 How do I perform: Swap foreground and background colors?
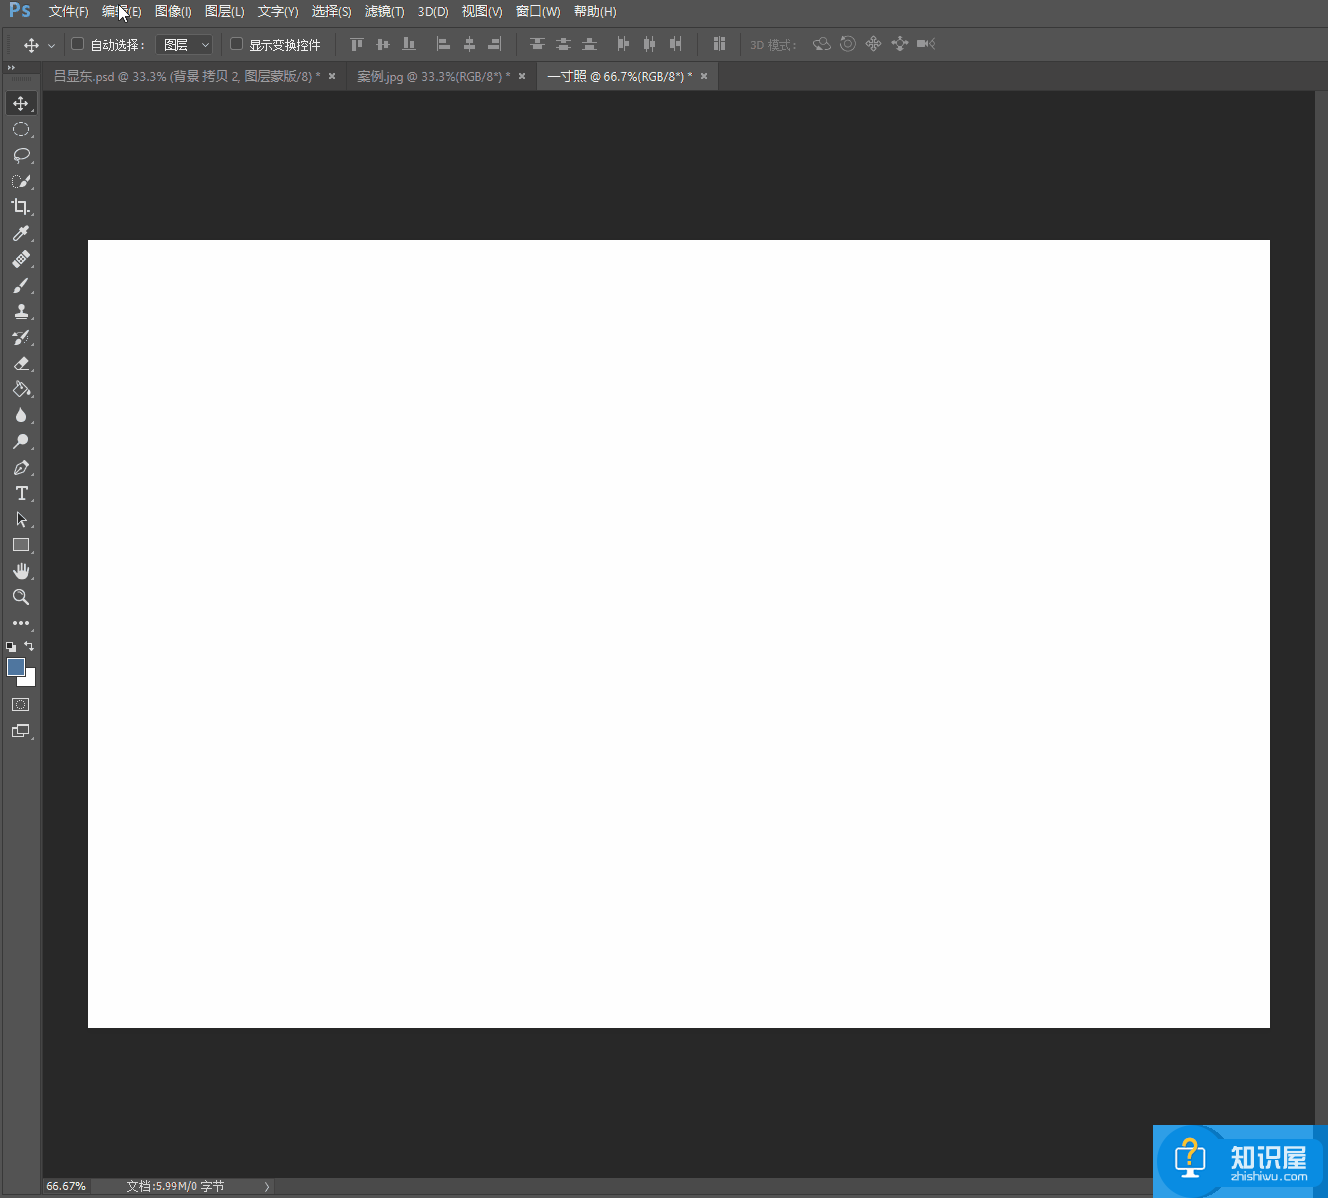[29, 646]
